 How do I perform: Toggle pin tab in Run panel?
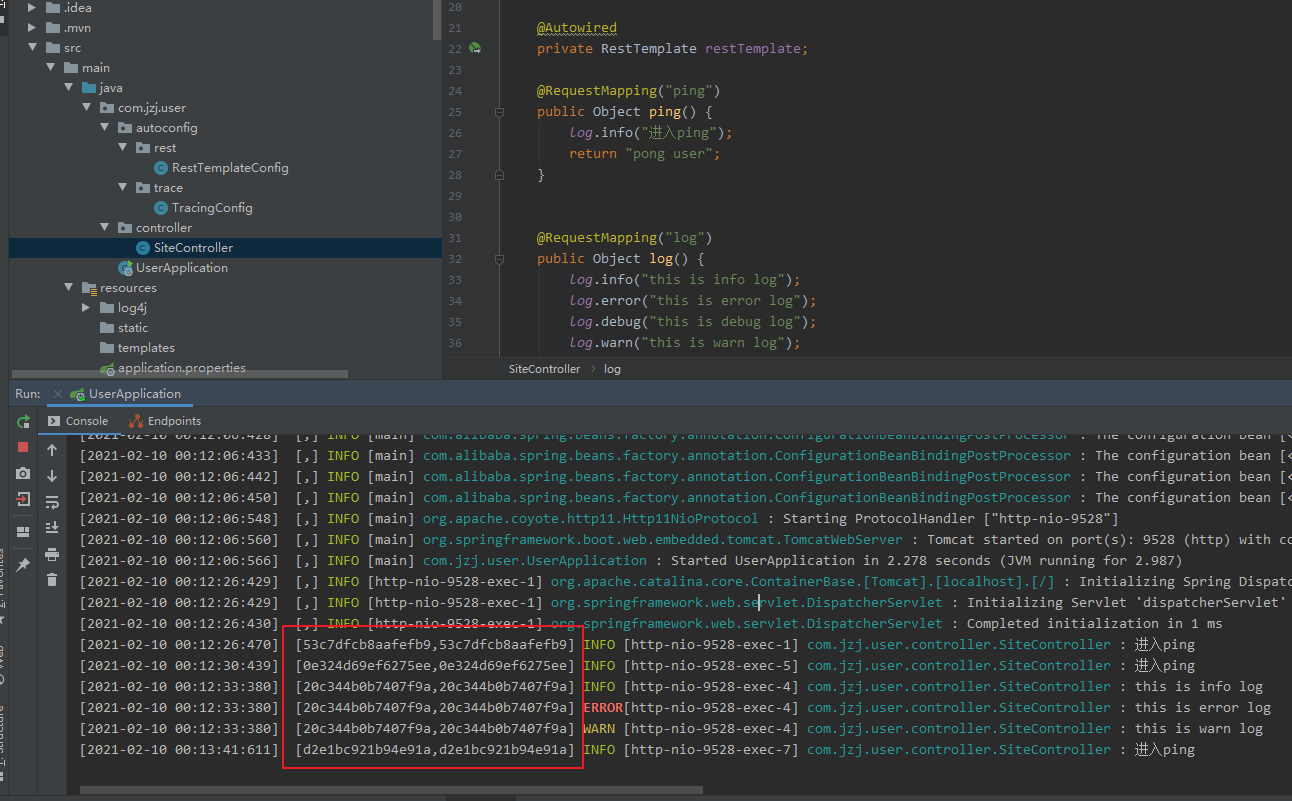click(23, 566)
